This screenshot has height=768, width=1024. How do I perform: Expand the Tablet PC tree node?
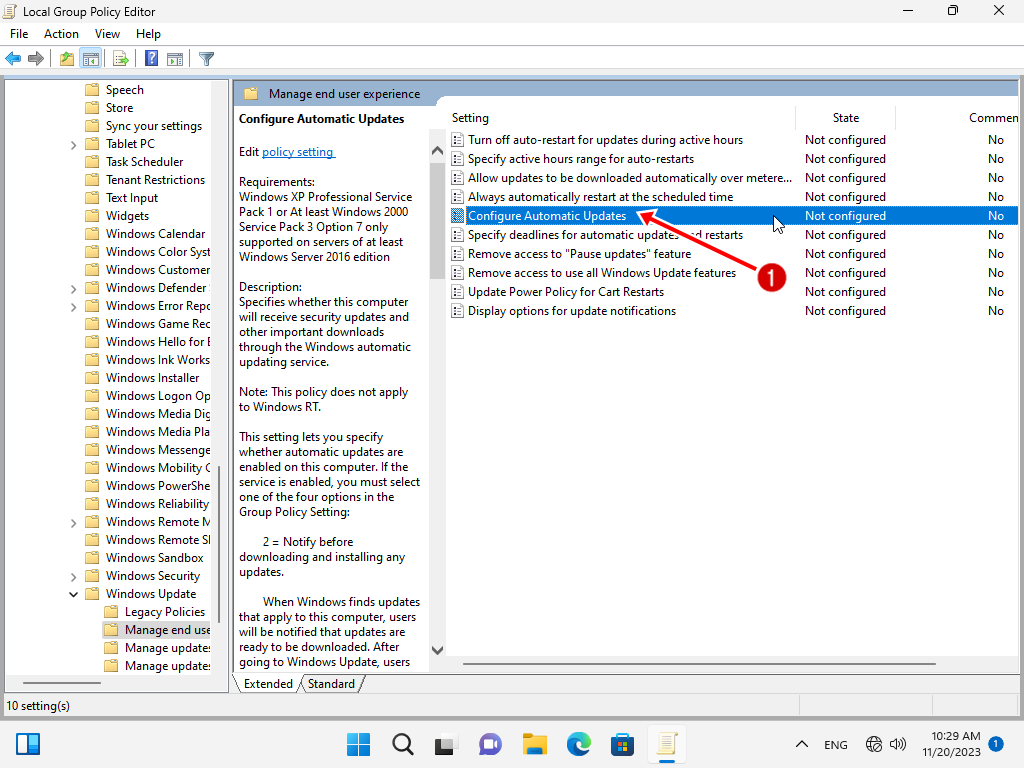(74, 144)
